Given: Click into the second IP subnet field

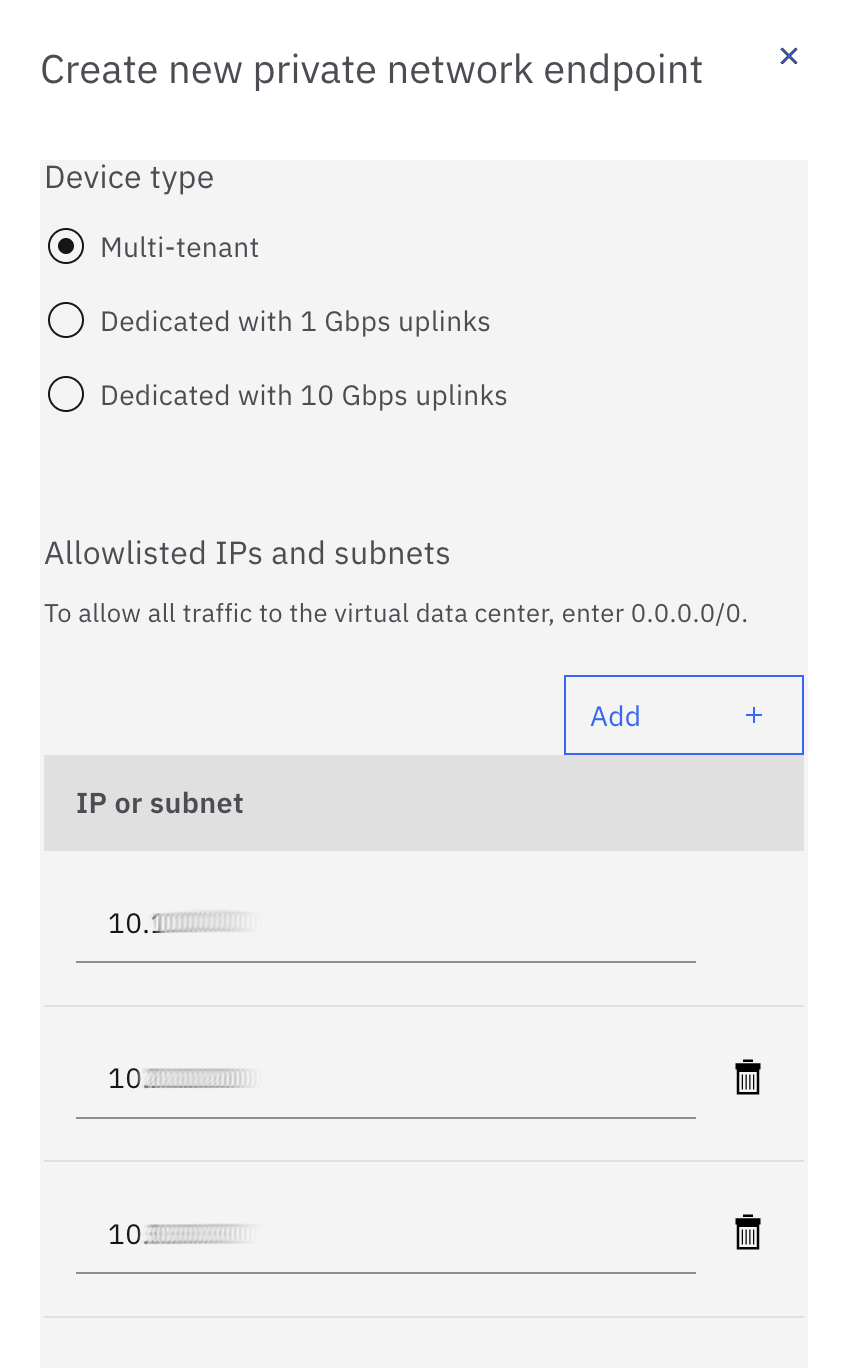Looking at the screenshot, I should 385,1079.
